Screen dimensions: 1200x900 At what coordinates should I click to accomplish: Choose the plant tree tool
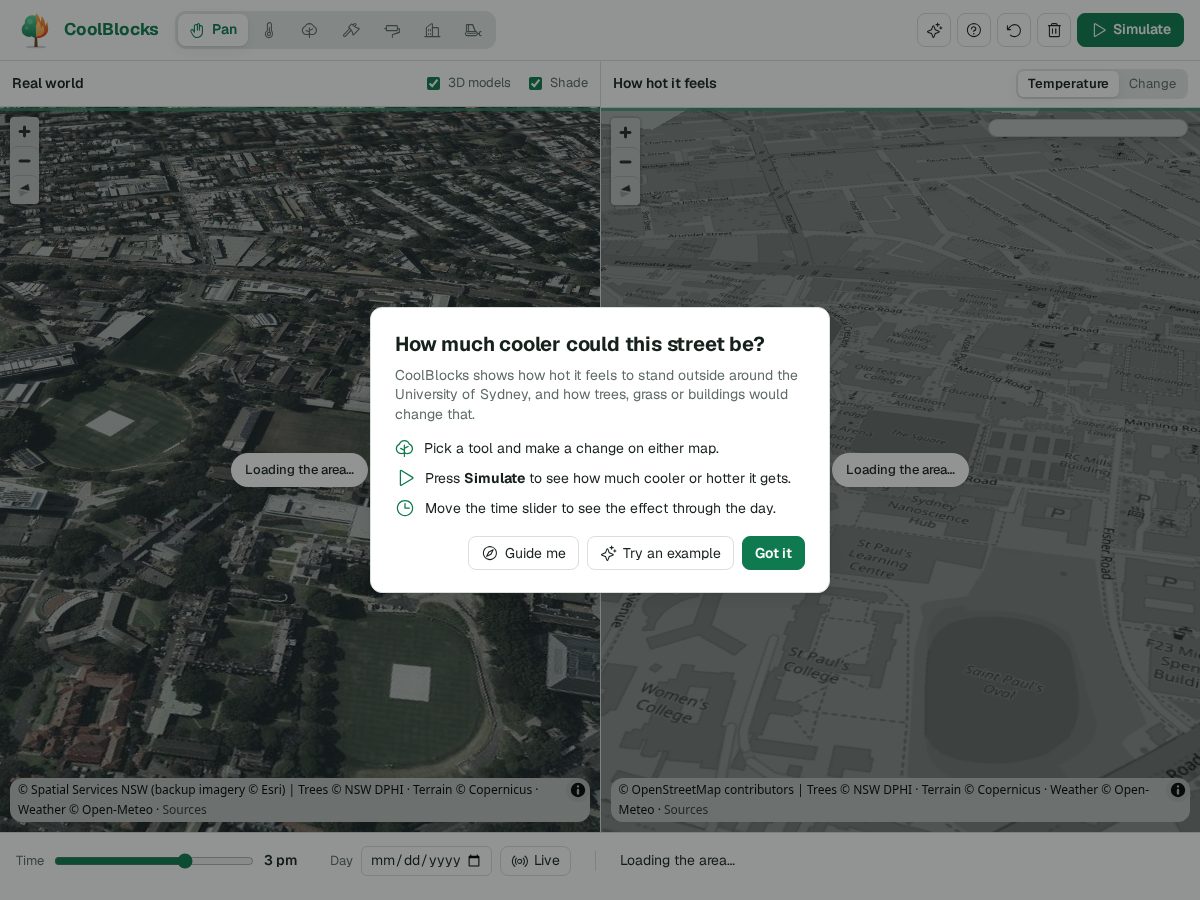coord(310,30)
